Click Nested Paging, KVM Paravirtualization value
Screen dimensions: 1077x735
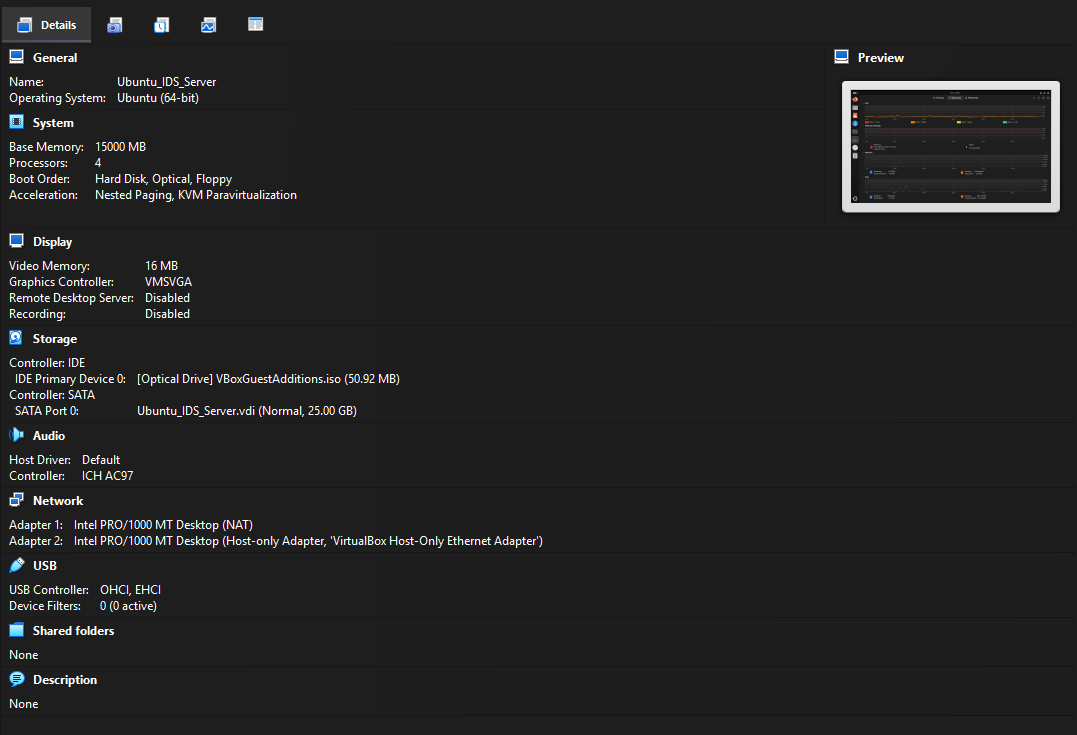point(196,195)
